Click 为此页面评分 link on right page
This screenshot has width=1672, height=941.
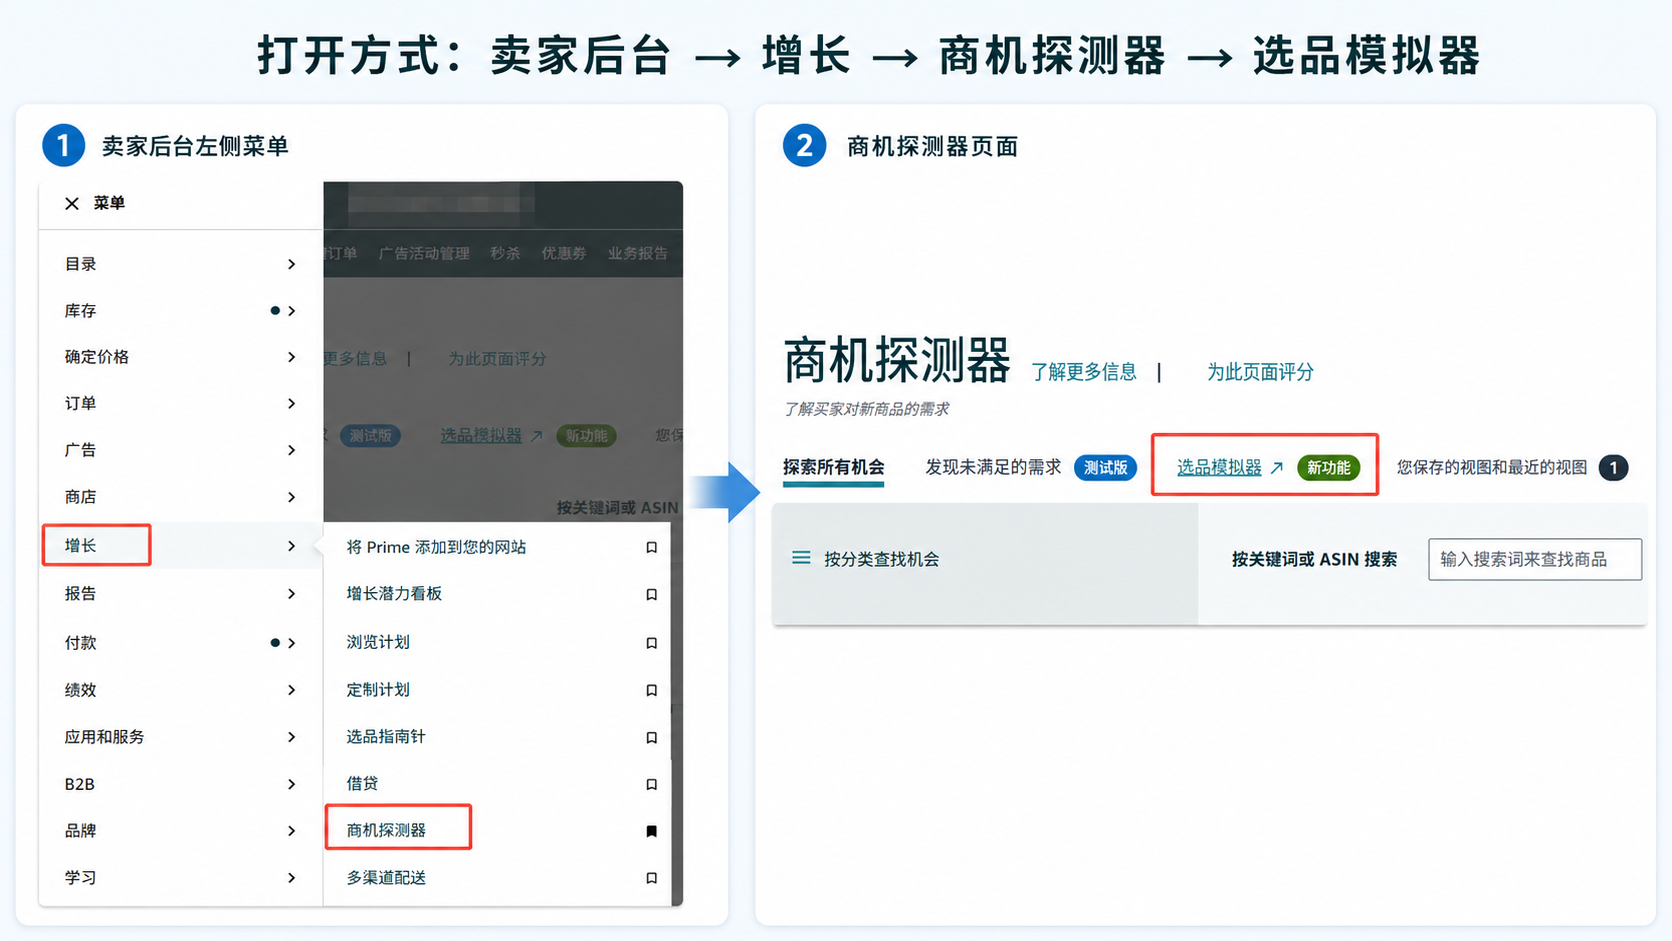point(1260,372)
